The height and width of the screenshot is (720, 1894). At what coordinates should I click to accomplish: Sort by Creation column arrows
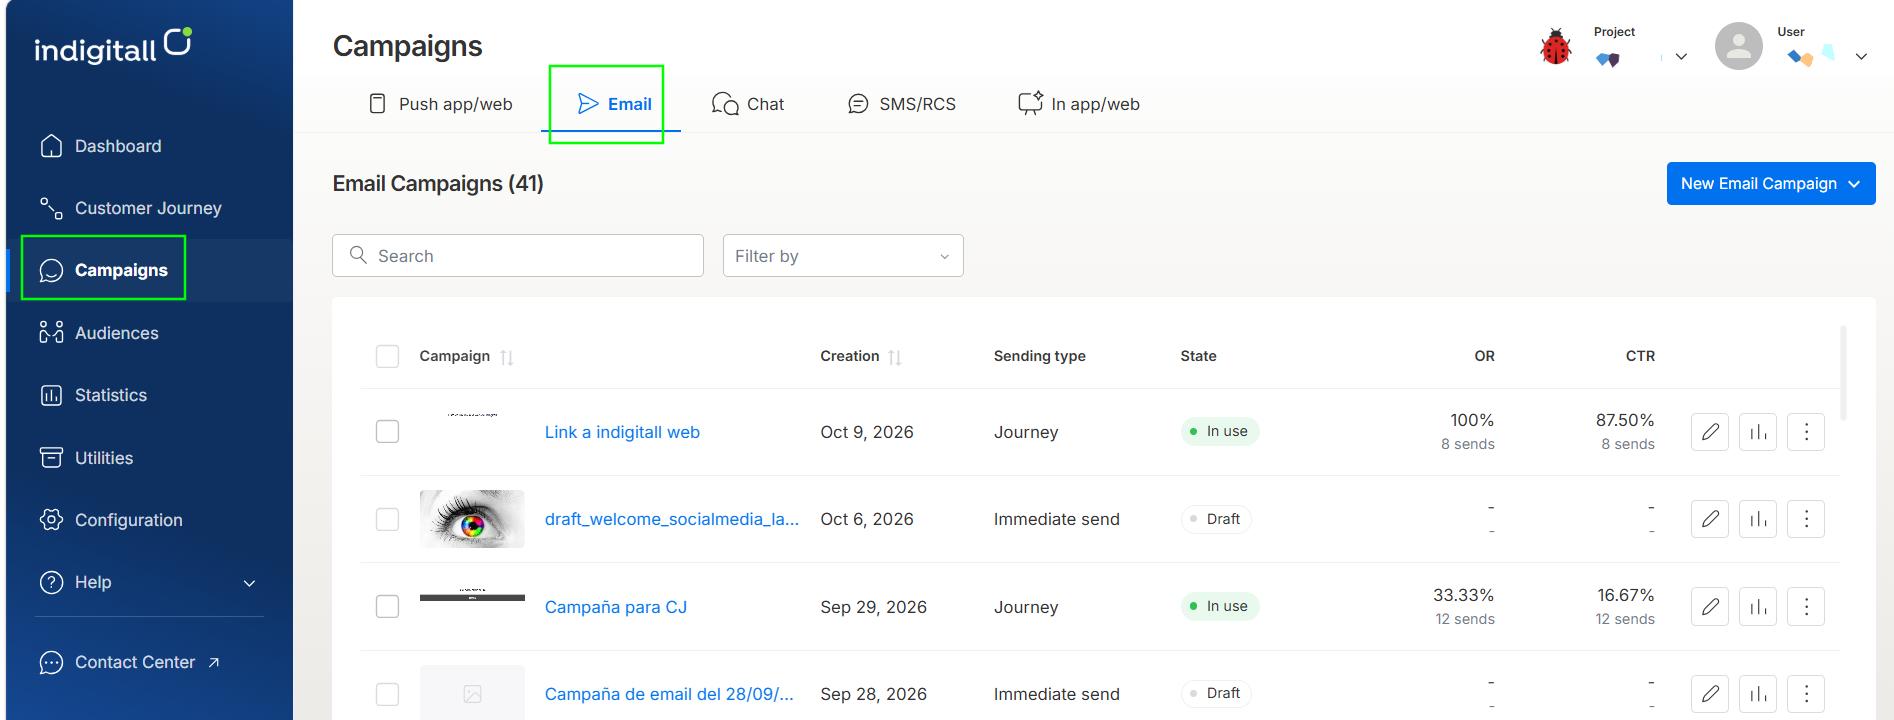tap(895, 357)
